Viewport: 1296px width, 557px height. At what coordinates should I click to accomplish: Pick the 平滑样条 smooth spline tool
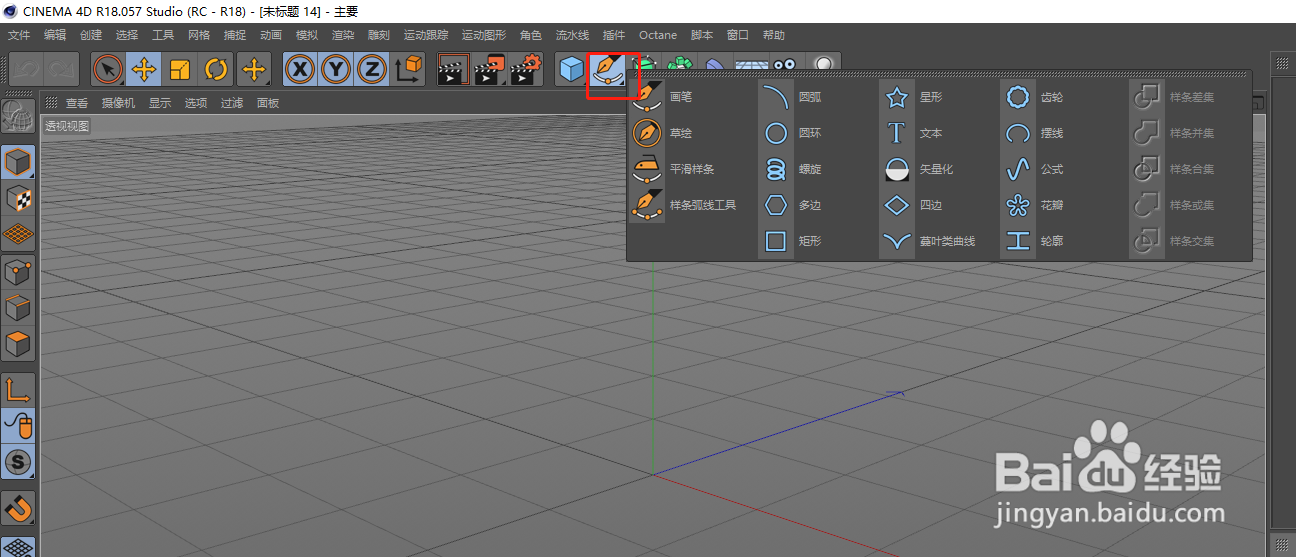(x=671, y=169)
